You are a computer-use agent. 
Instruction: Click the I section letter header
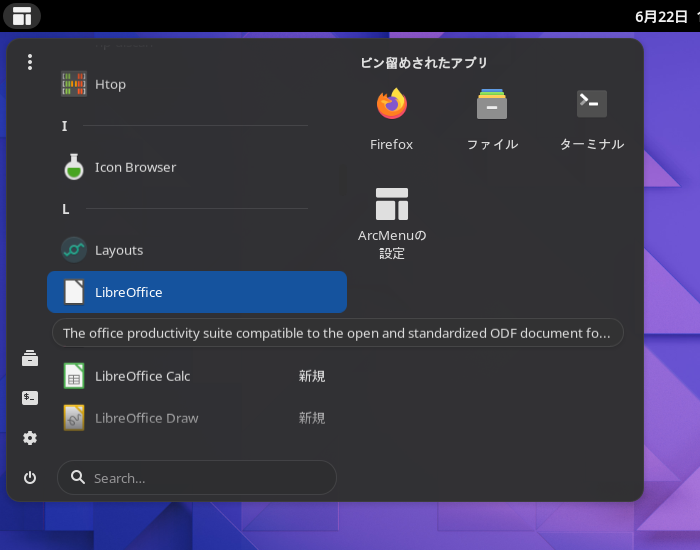click(65, 126)
